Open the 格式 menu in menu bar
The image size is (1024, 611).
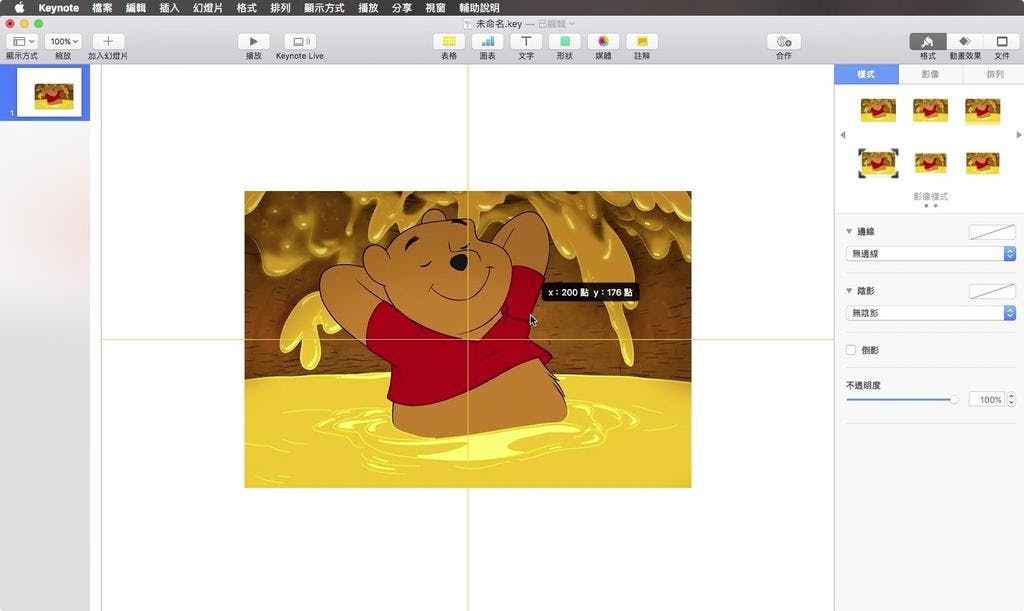tap(247, 8)
